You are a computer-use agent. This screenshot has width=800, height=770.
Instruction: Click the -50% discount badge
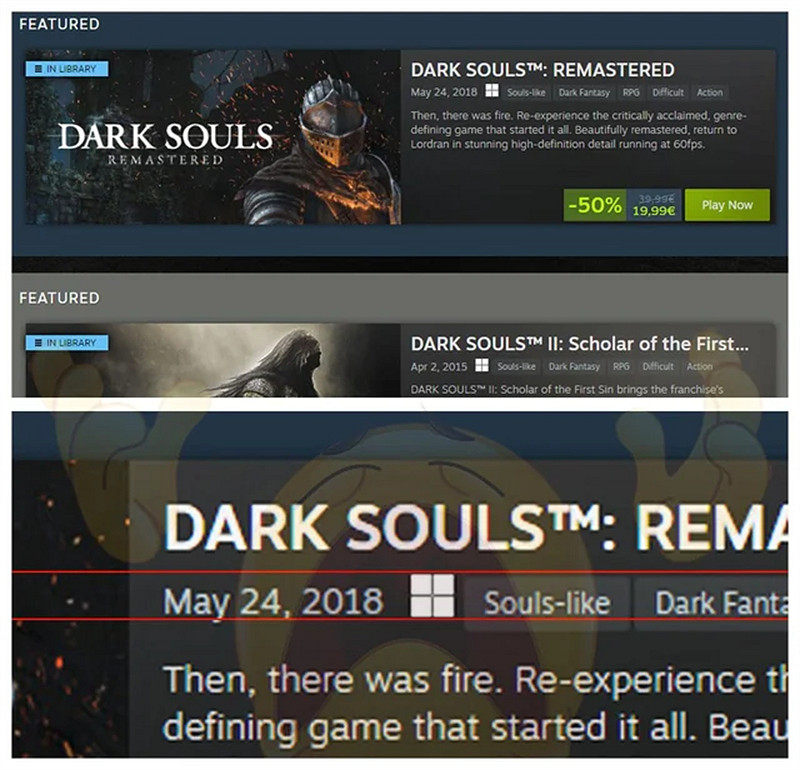tap(595, 205)
